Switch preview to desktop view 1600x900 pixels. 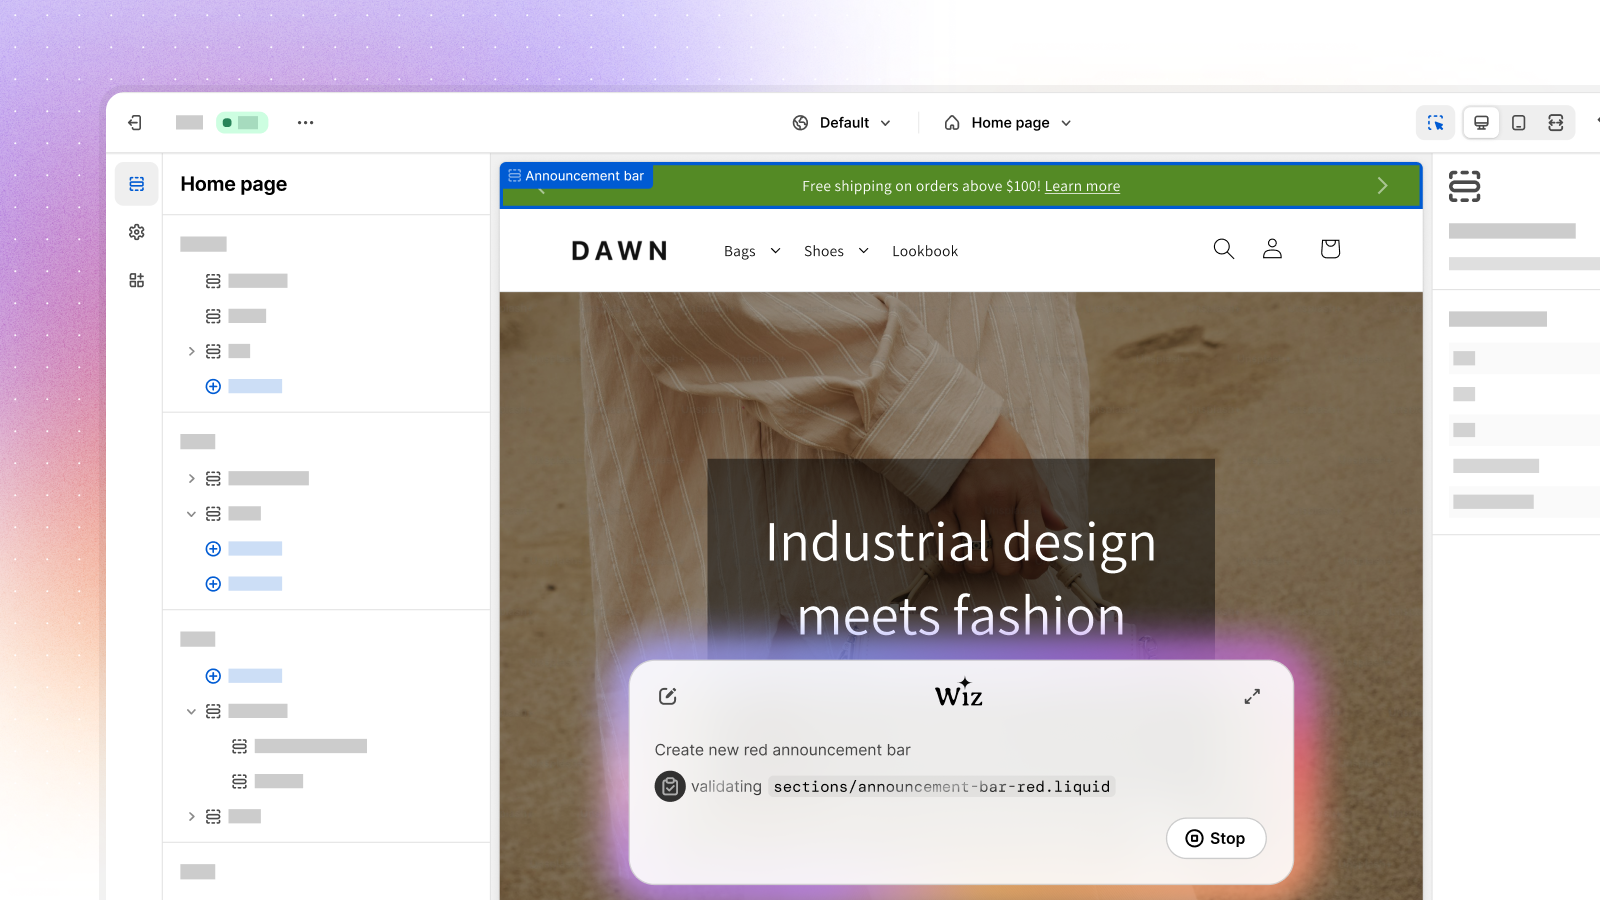1481,122
